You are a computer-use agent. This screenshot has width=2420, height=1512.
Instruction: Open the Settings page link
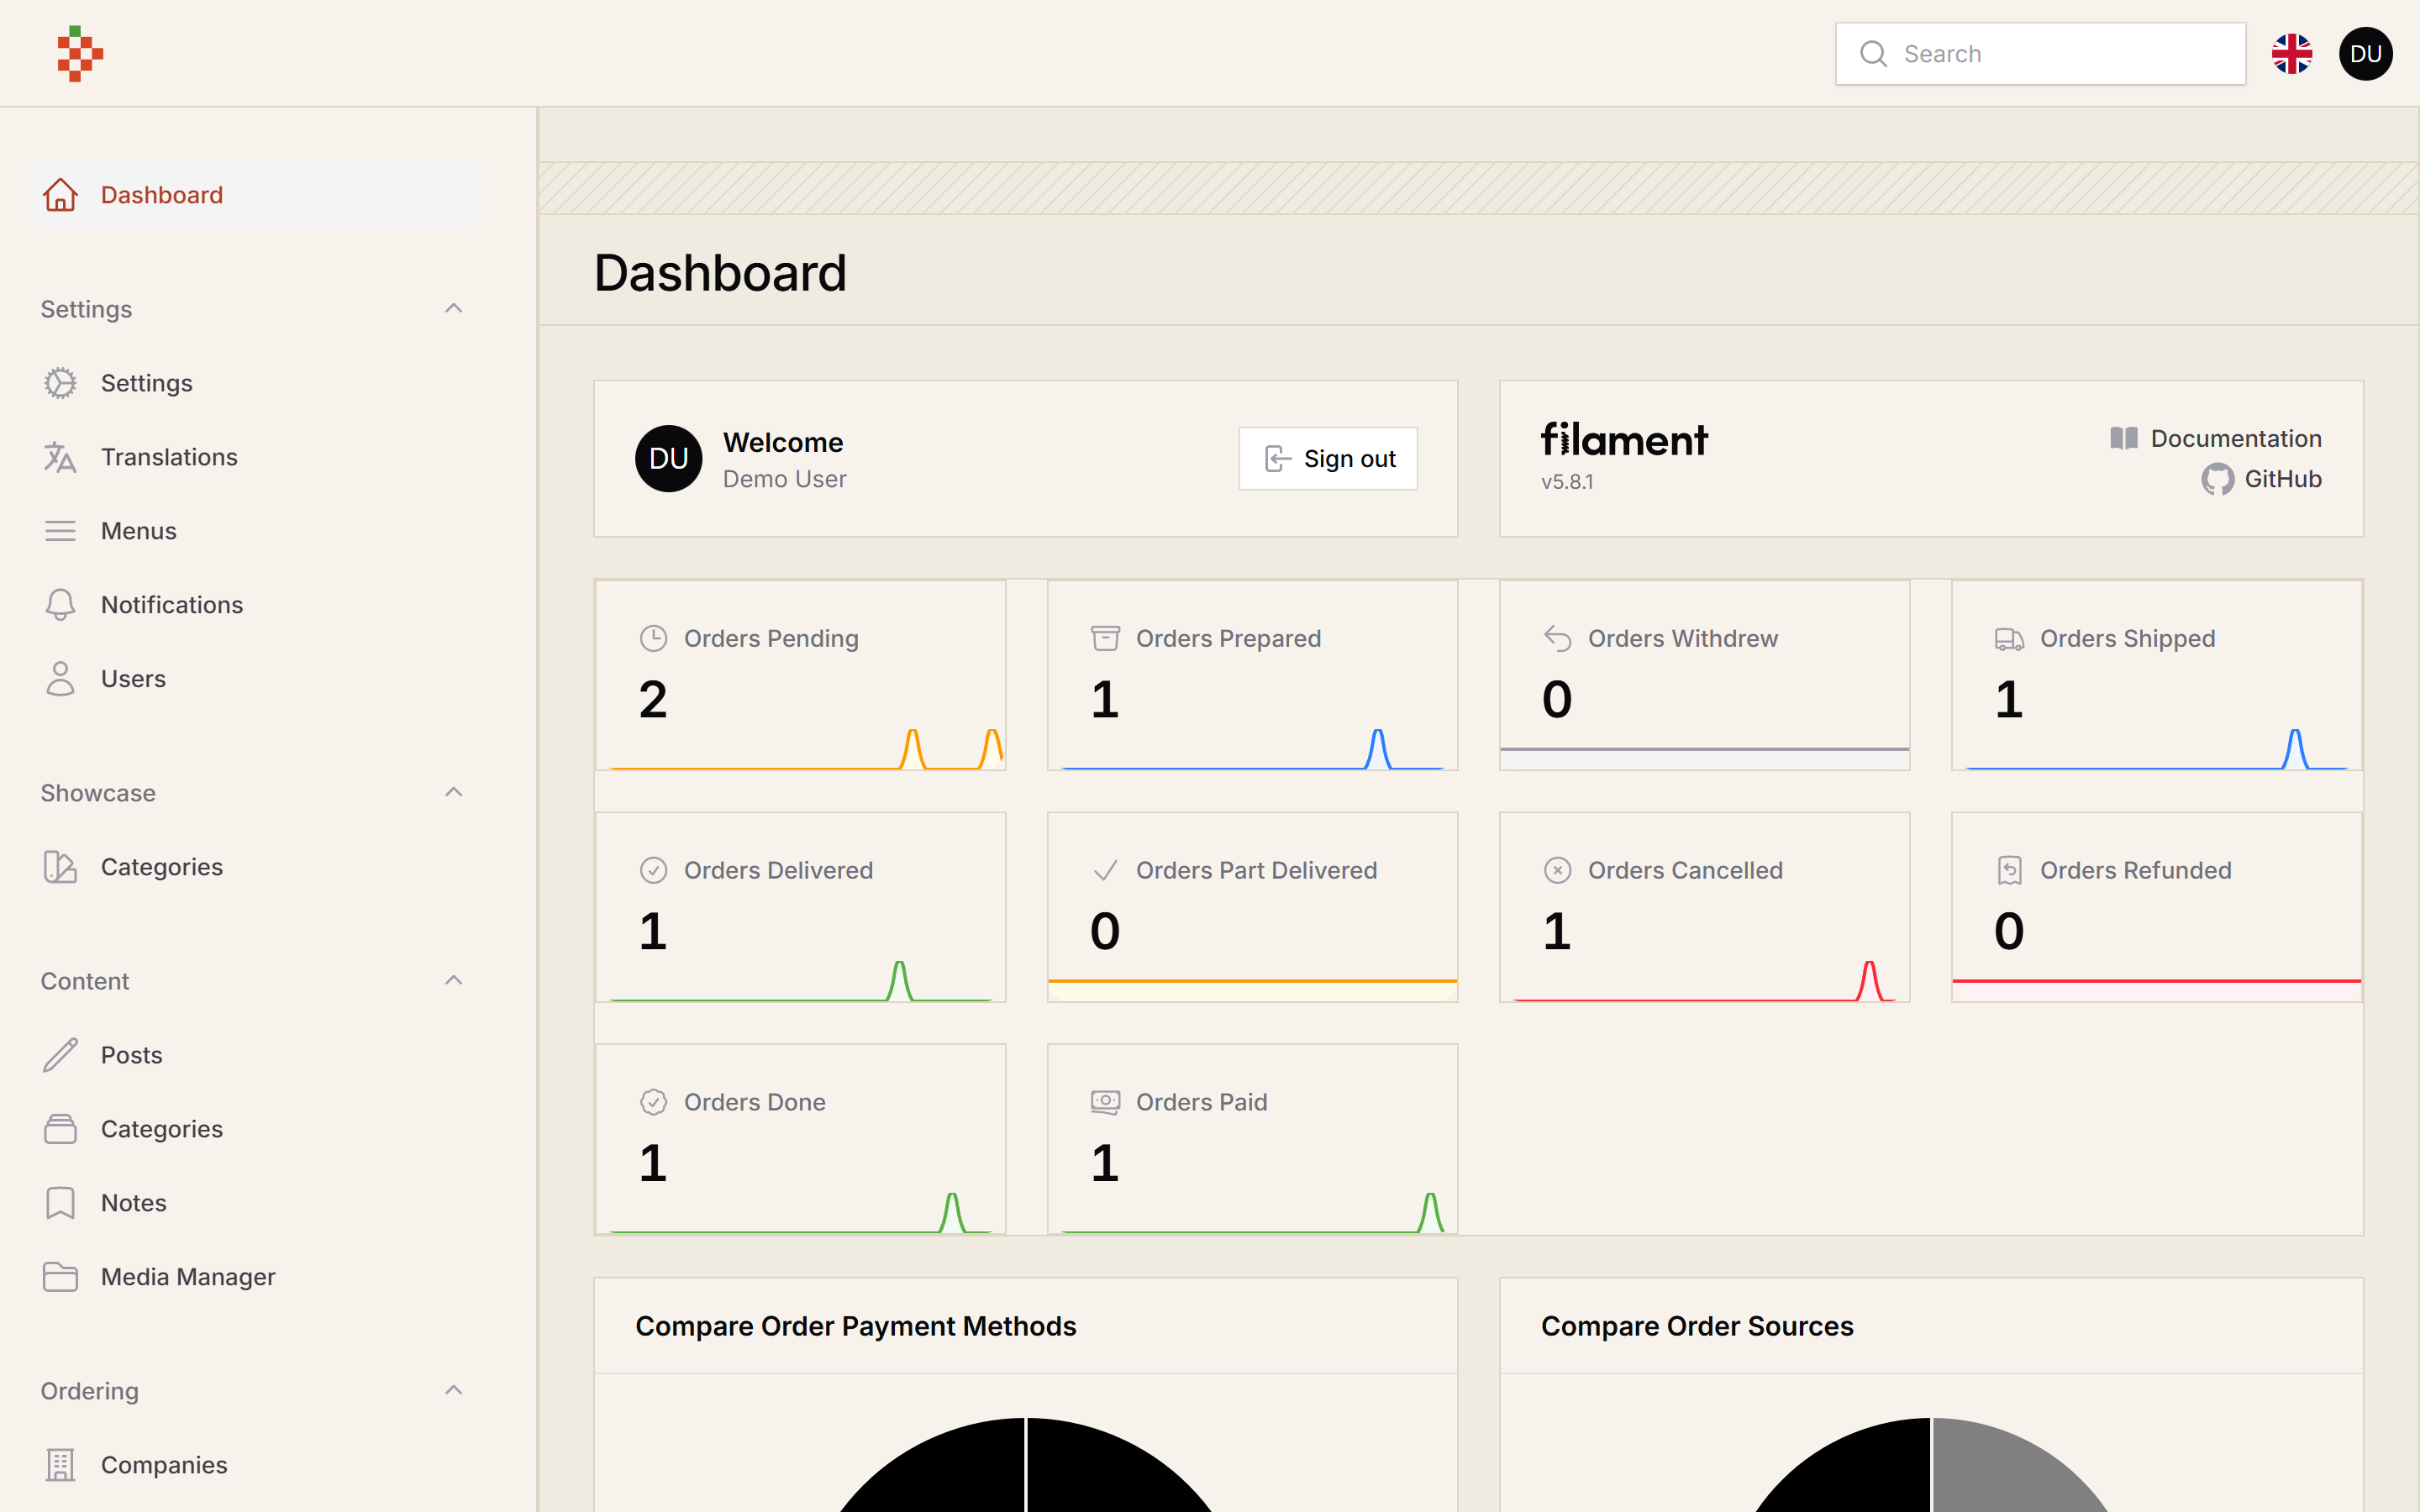(257, 383)
